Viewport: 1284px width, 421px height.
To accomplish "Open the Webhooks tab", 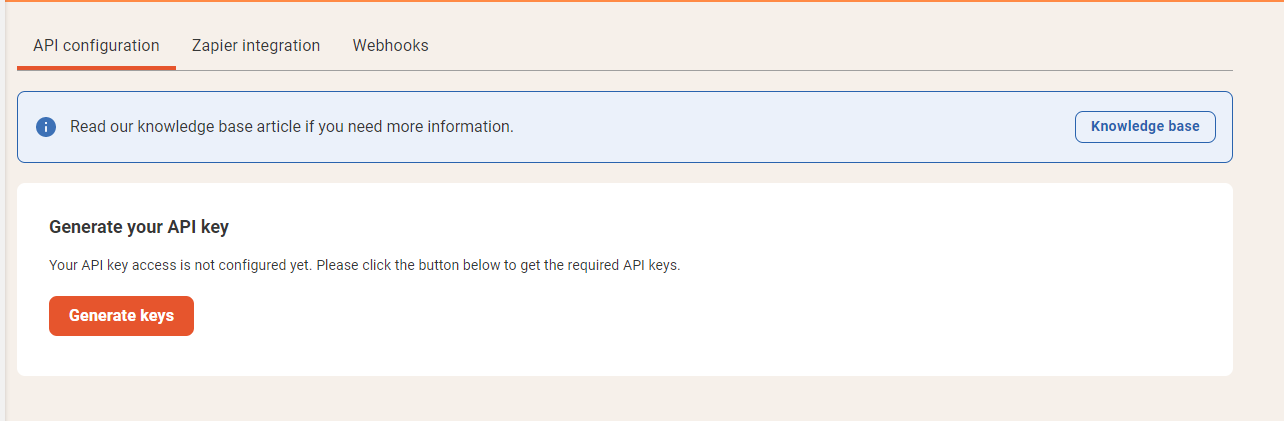I will (390, 46).
